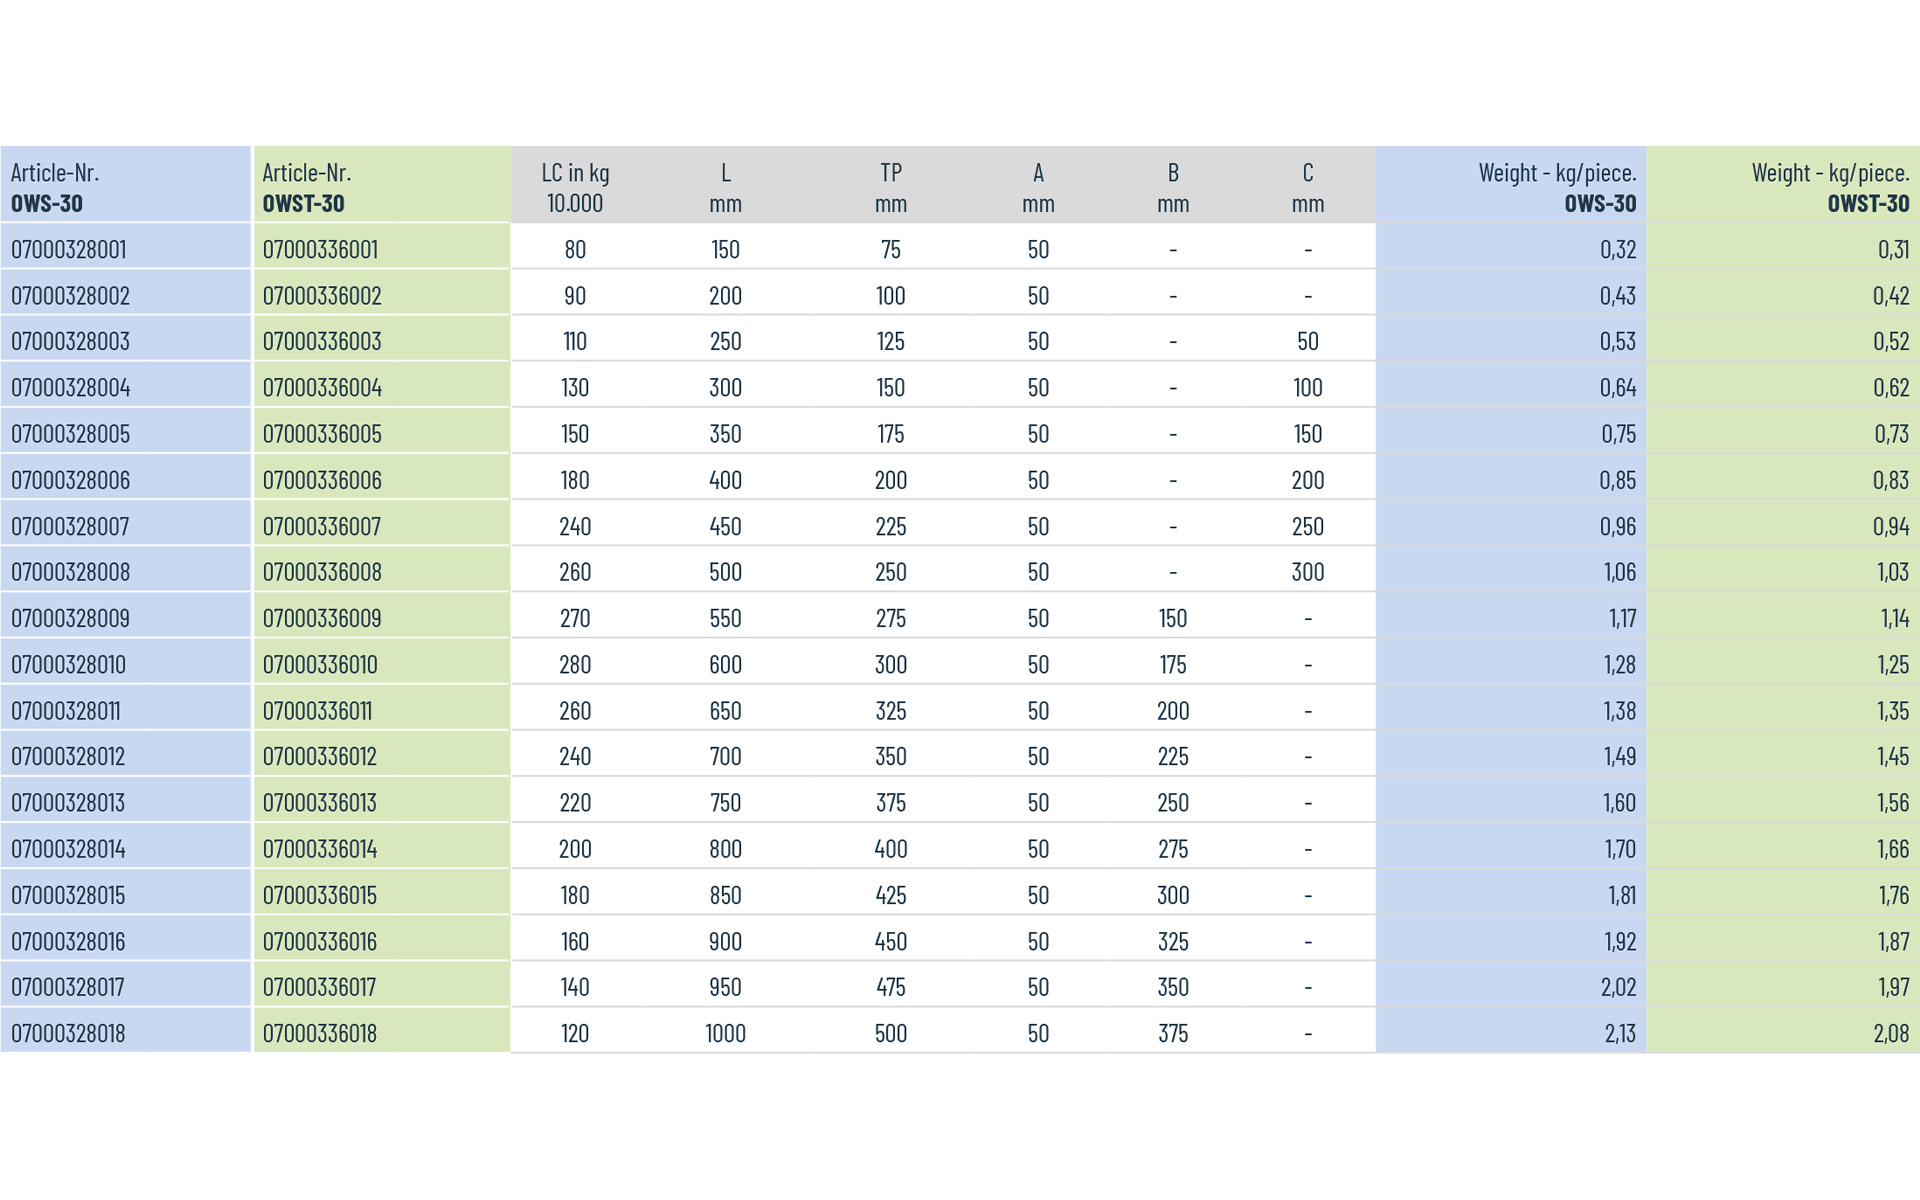Click article number 07000336007
Screen dimensions: 1920x1200
point(322,526)
